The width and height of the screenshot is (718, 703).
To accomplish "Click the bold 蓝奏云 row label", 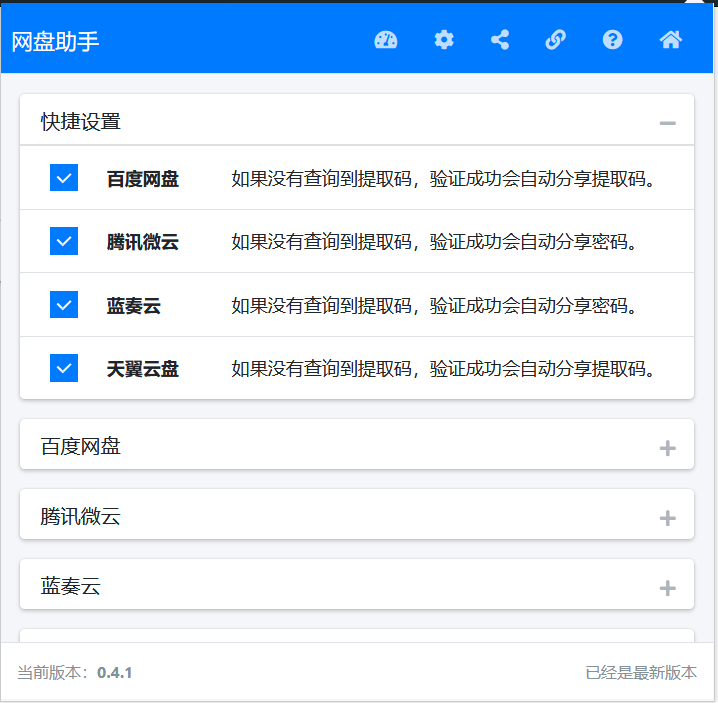I will click(134, 305).
